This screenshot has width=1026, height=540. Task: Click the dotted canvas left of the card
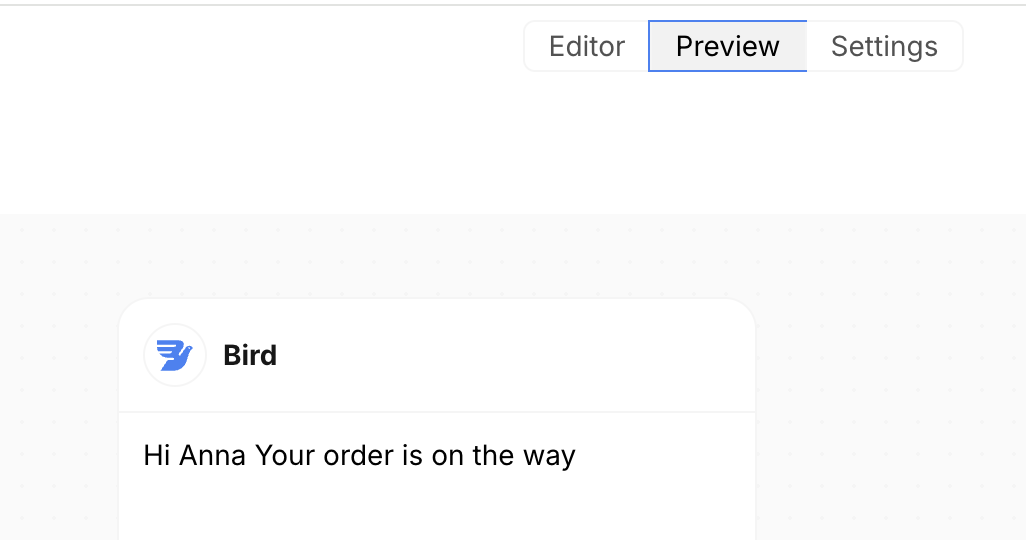pyautogui.click(x=60, y=400)
